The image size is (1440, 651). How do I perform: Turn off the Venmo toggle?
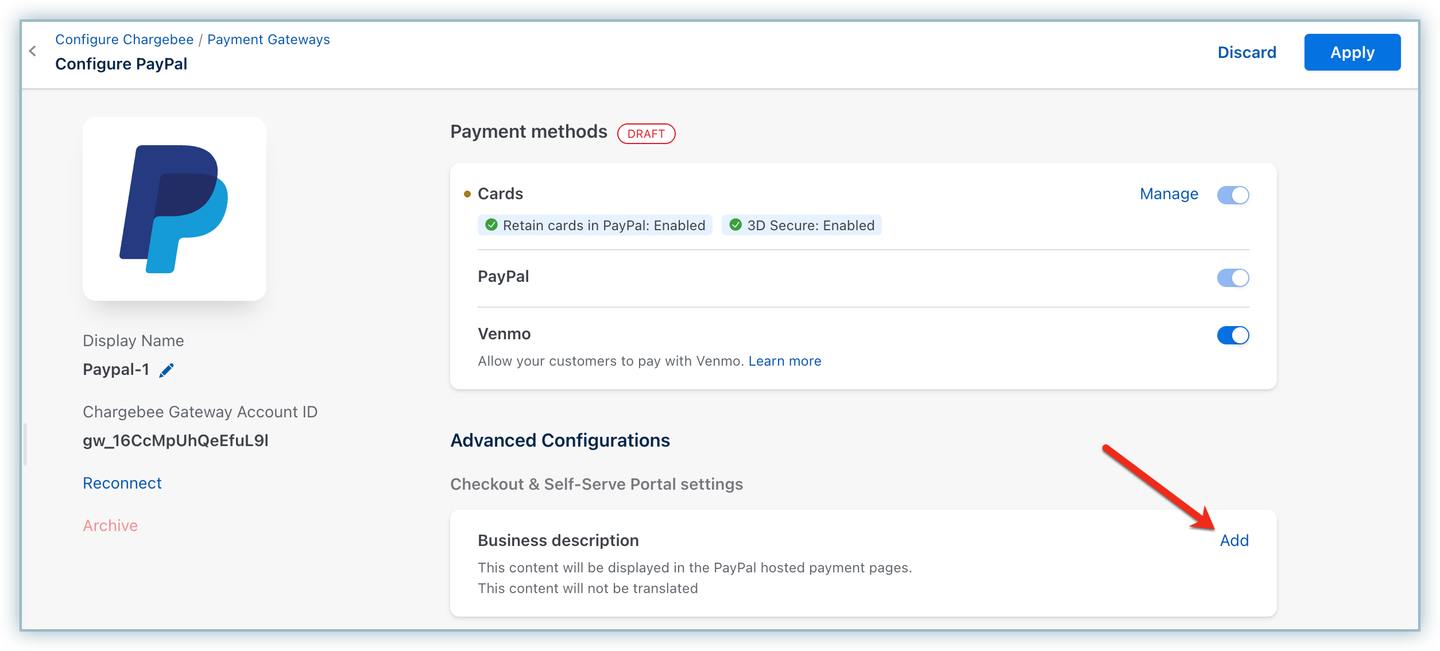pyautogui.click(x=1232, y=336)
